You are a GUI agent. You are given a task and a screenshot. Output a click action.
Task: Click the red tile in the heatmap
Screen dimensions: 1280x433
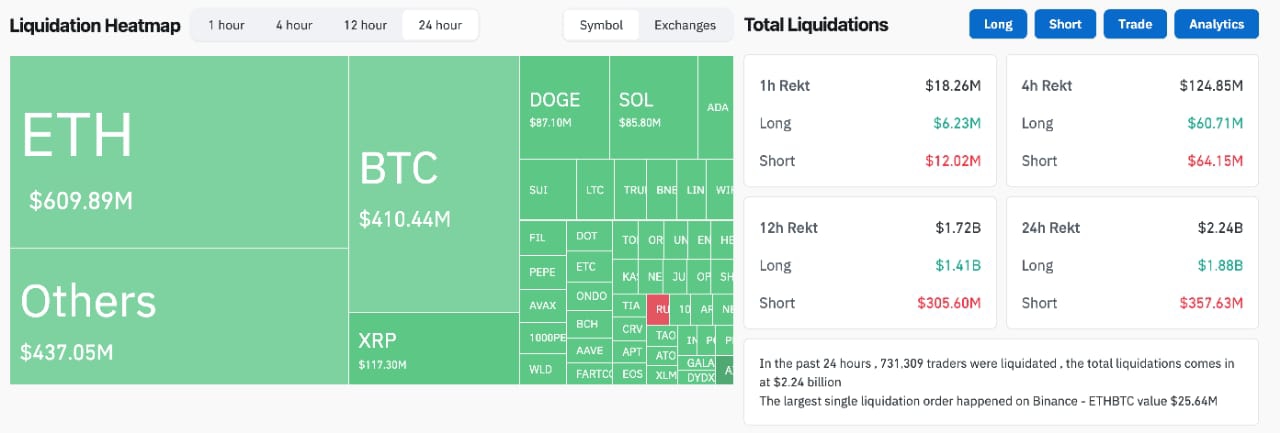pos(658,309)
